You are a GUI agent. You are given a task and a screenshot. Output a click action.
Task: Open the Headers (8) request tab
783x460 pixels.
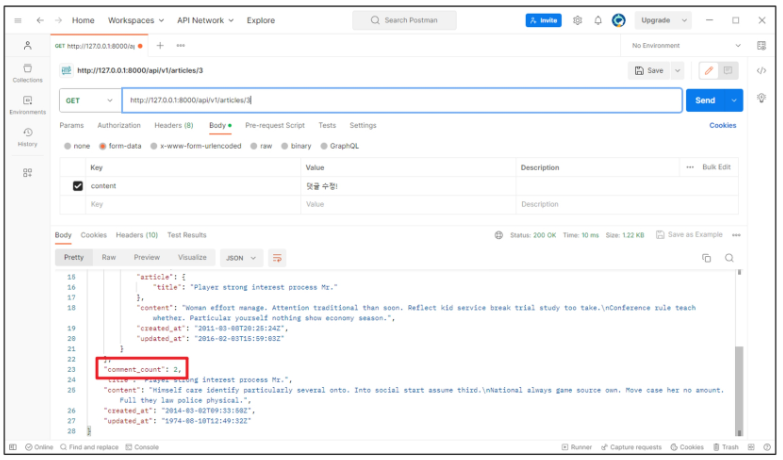[173, 125]
